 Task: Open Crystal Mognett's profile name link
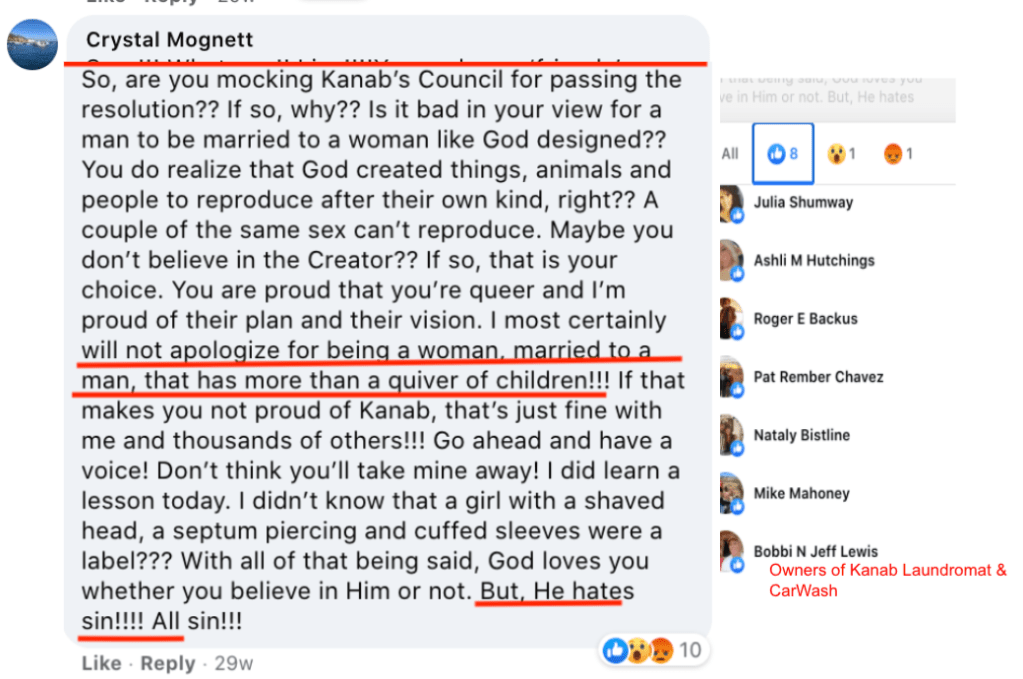[x=169, y=40]
